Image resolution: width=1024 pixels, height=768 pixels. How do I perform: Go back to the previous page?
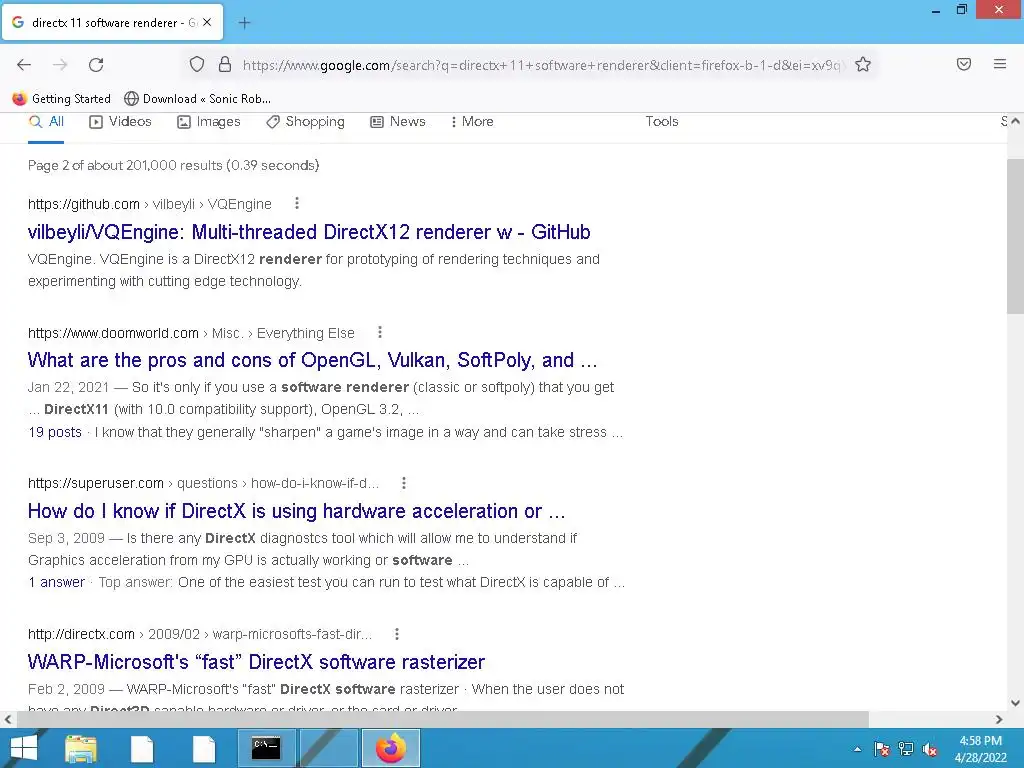coord(24,65)
